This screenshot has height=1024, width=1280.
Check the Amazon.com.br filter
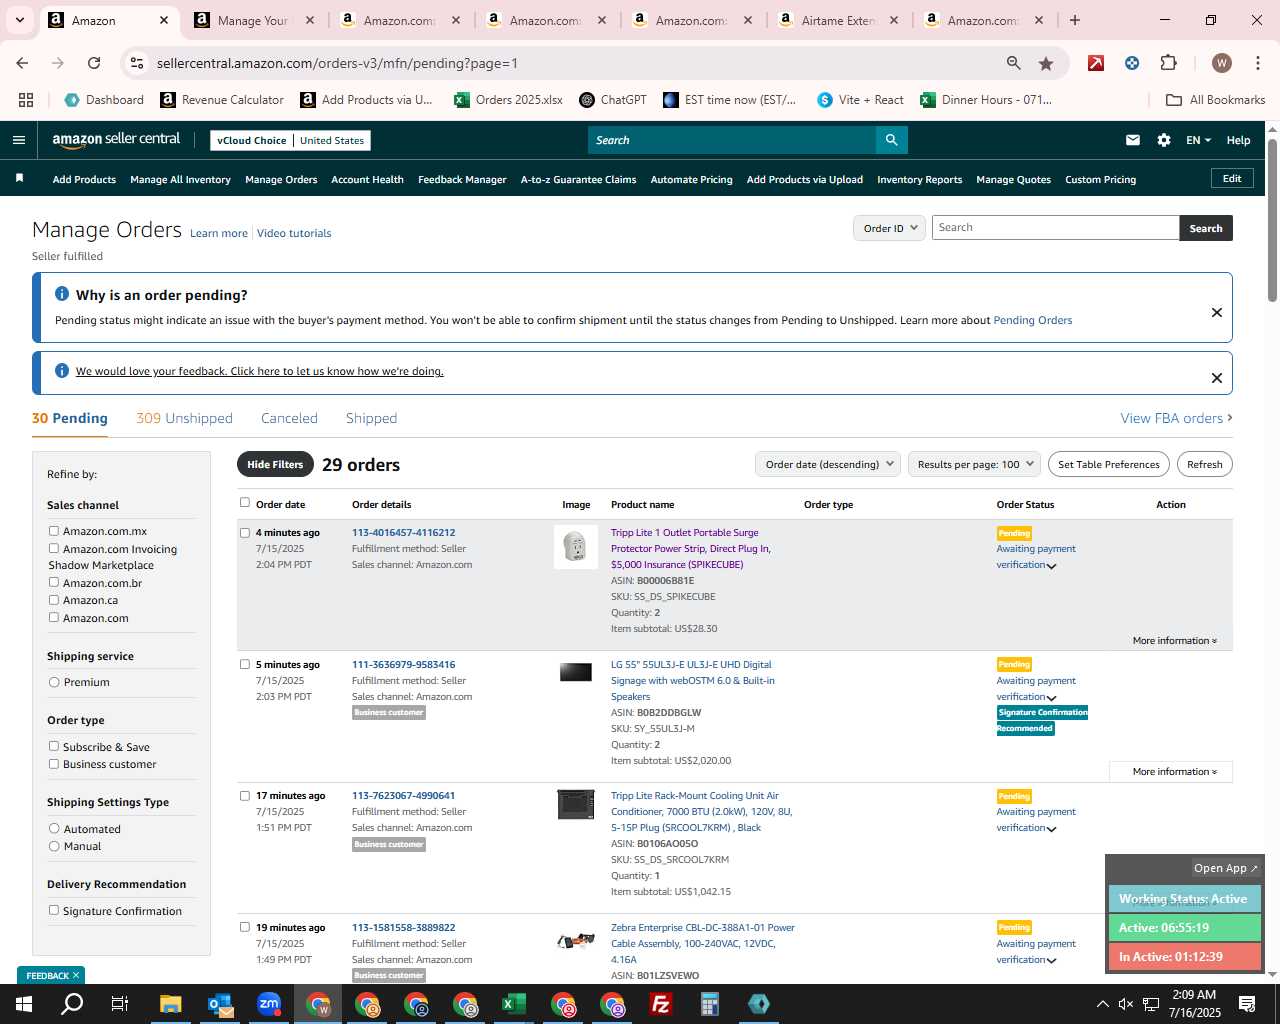[x=54, y=582]
